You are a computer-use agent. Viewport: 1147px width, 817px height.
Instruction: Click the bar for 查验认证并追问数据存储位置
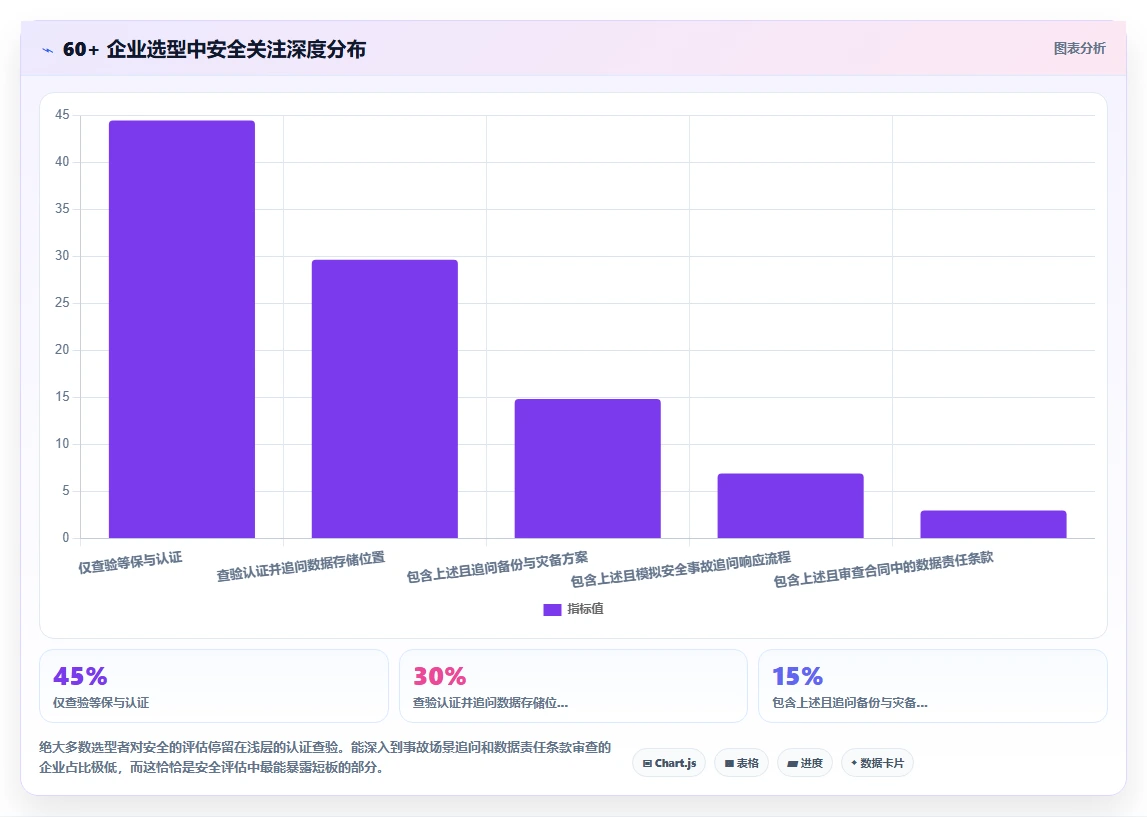(385, 399)
